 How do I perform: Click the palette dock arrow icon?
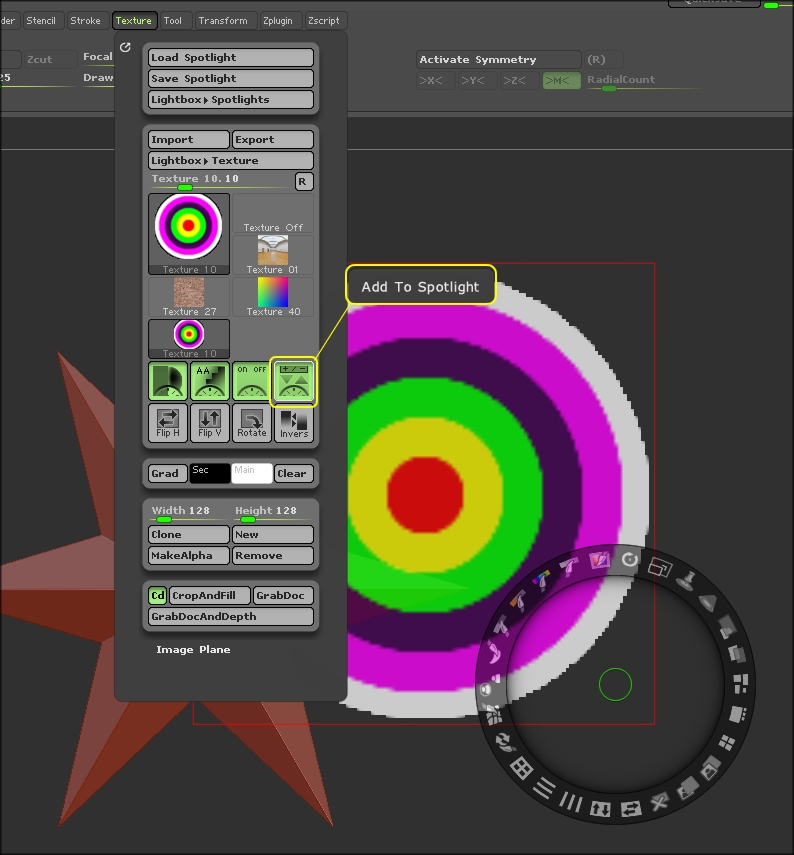coord(125,47)
